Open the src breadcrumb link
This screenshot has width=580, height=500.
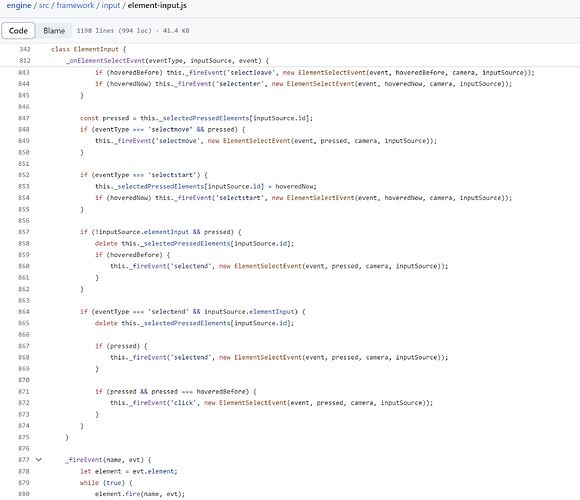44,6
